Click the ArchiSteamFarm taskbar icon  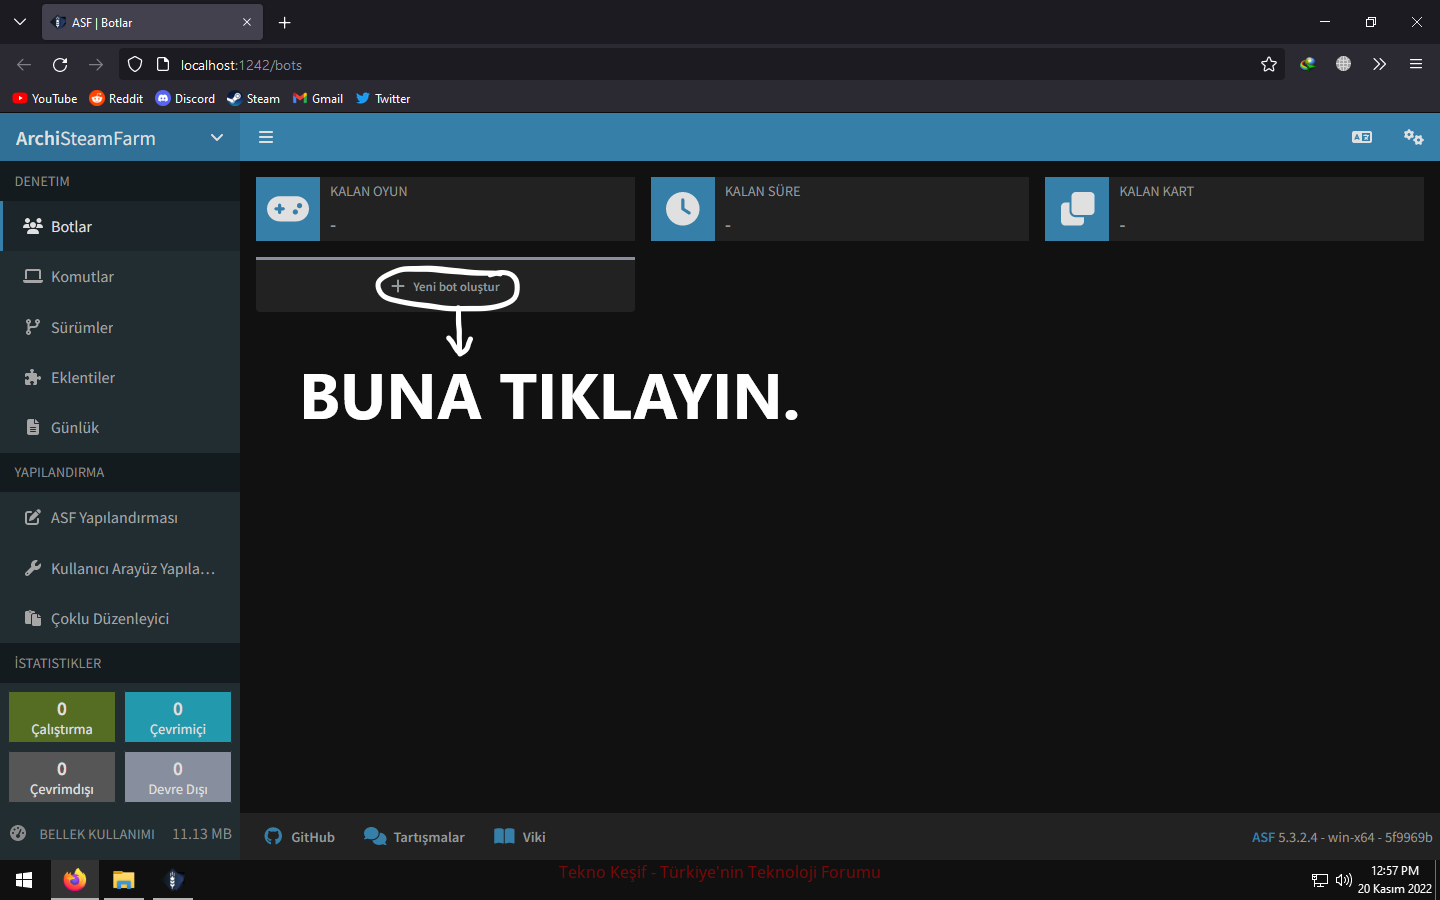[x=173, y=880]
